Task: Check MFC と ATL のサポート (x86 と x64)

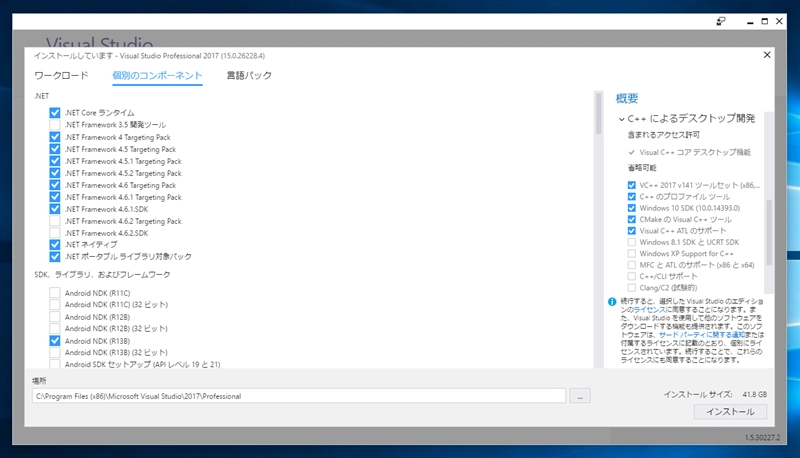Action: tap(632, 265)
